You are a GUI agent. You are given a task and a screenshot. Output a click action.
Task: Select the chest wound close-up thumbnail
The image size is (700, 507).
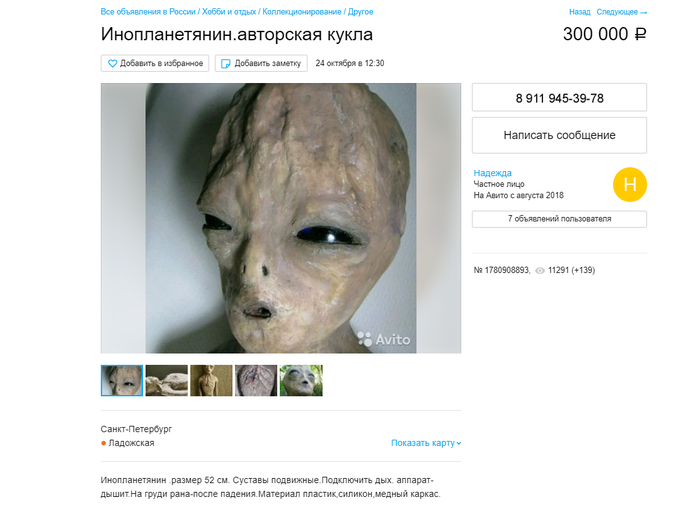click(x=256, y=381)
